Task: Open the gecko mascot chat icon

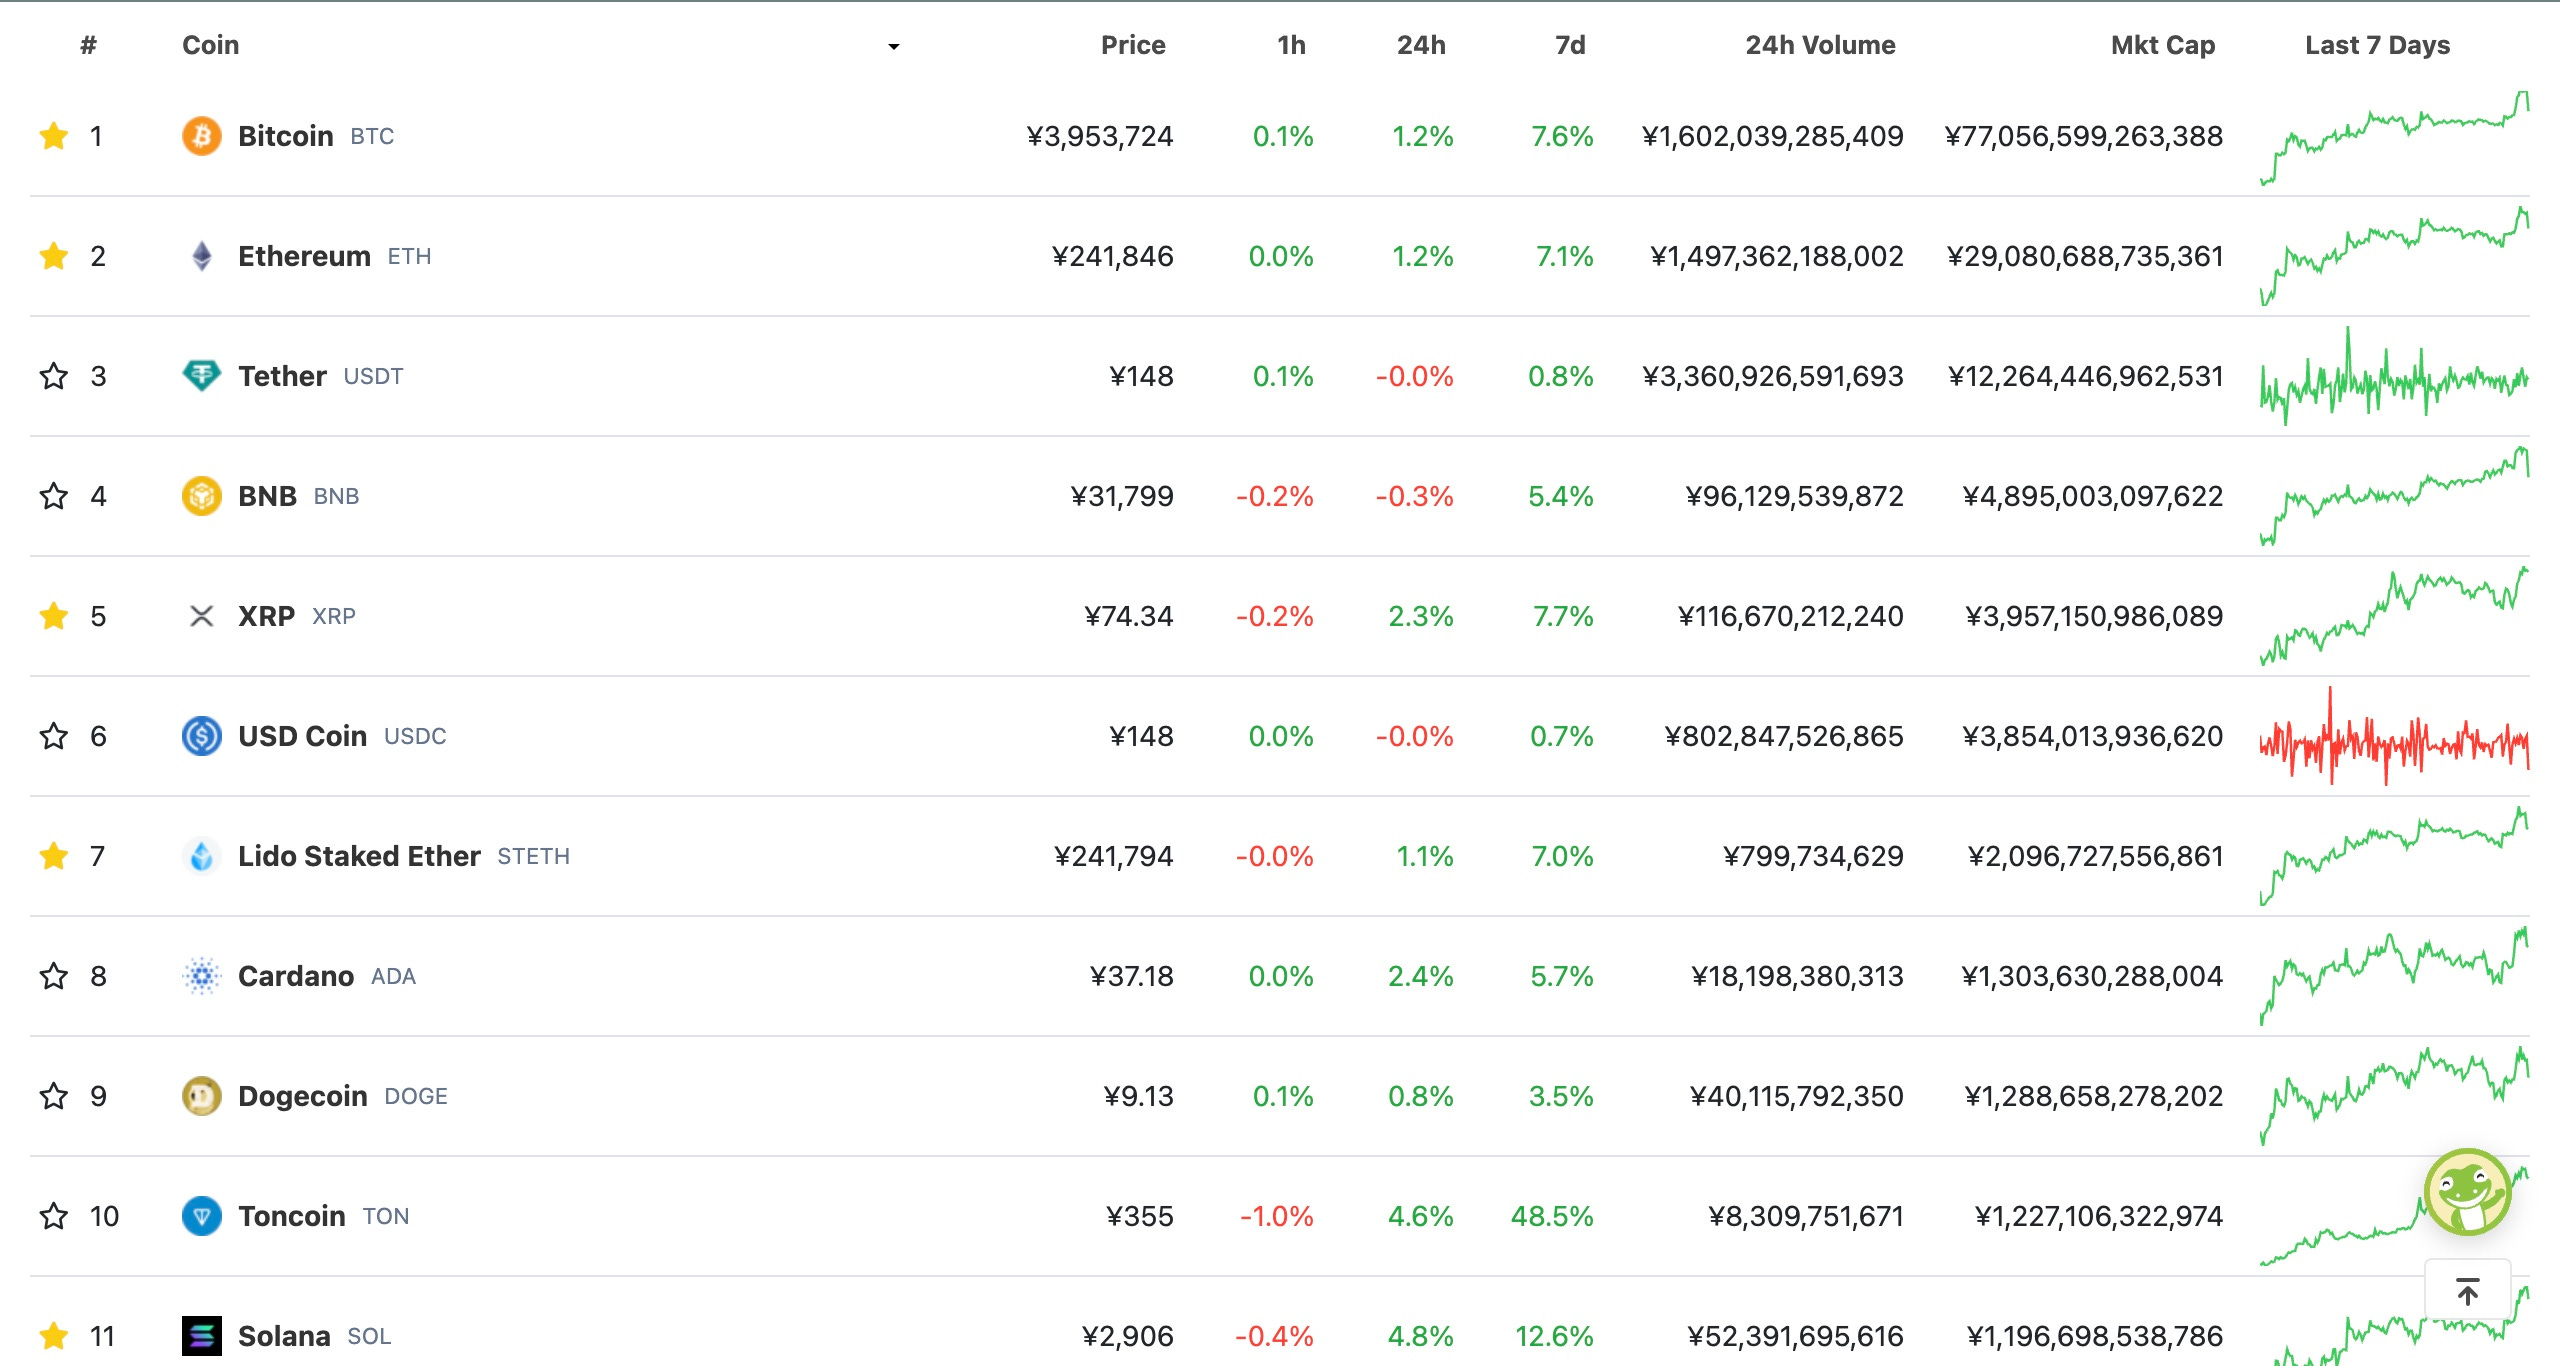Action: pos(2467,1192)
